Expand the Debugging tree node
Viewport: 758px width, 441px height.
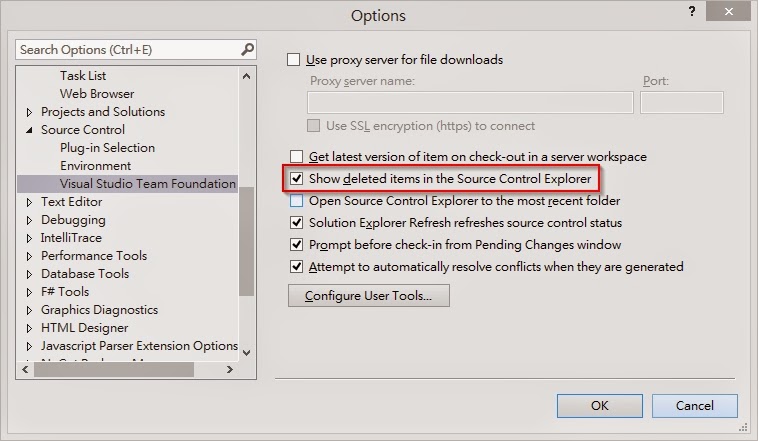pyautogui.click(x=29, y=220)
